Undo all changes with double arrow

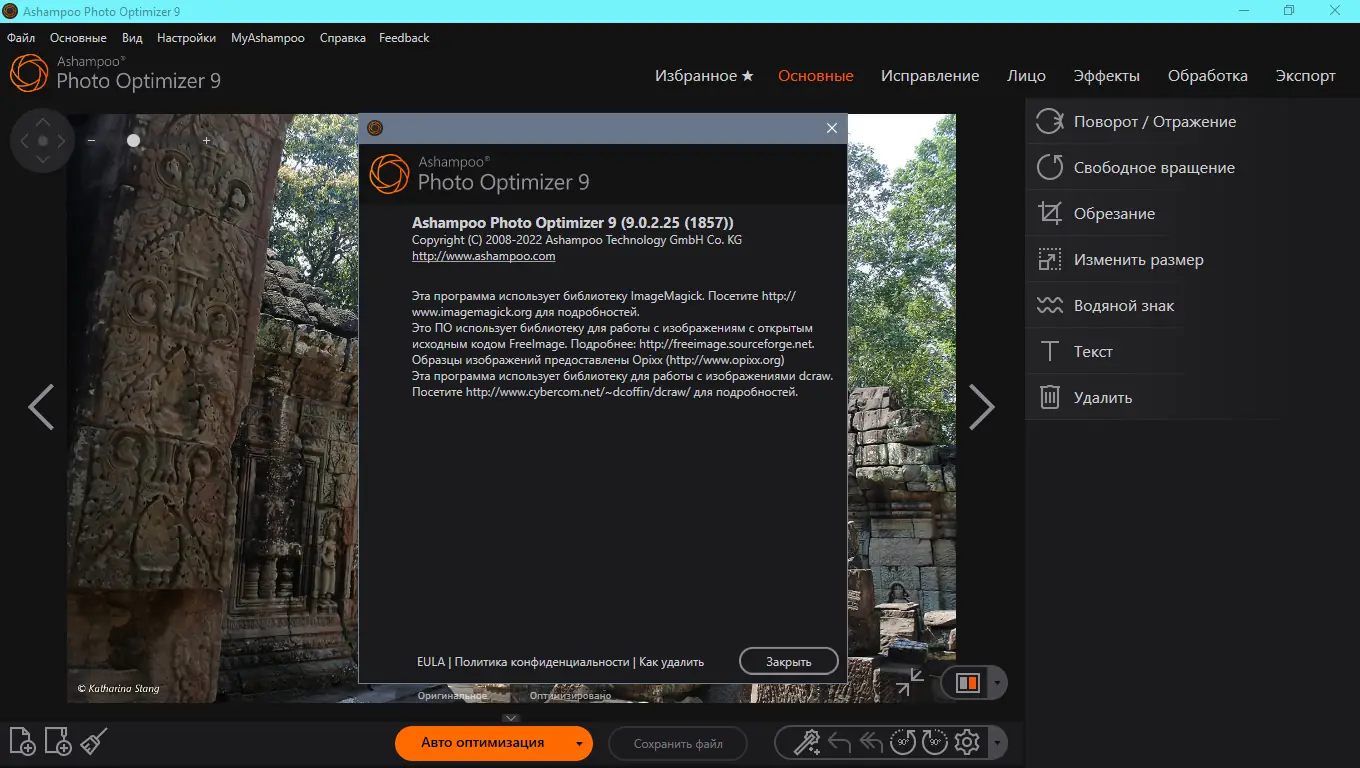coord(871,742)
